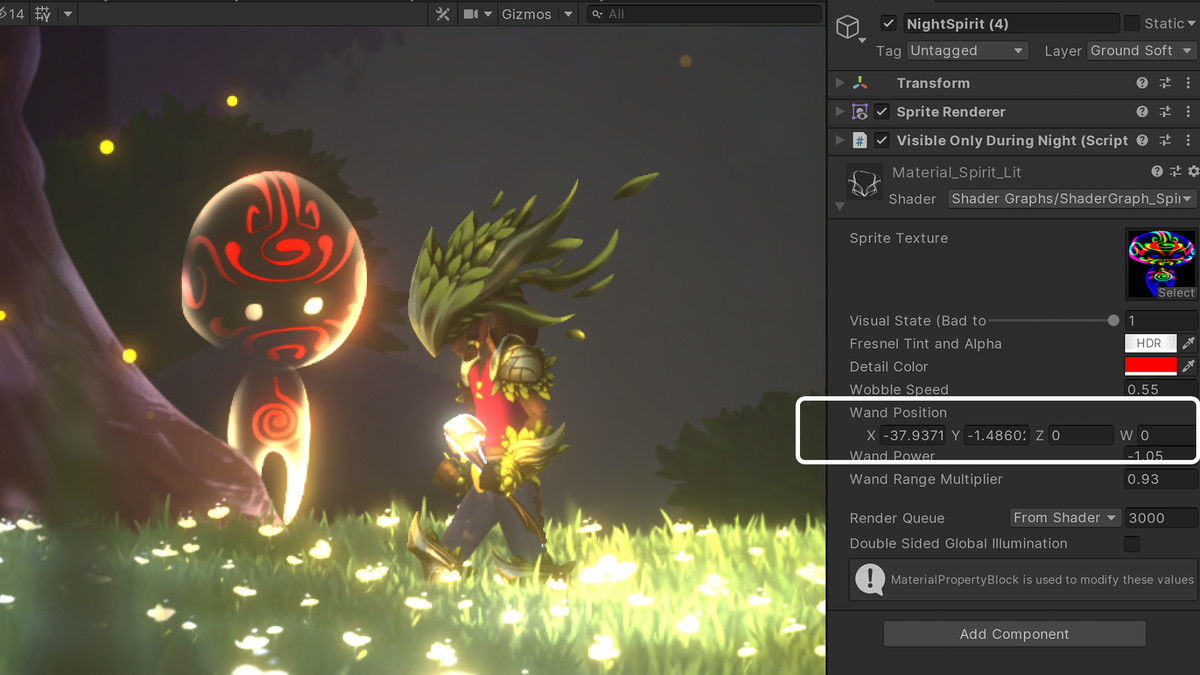The height and width of the screenshot is (675, 1200).
Task: Open the red Detail Color swatch
Action: [x=1150, y=367]
